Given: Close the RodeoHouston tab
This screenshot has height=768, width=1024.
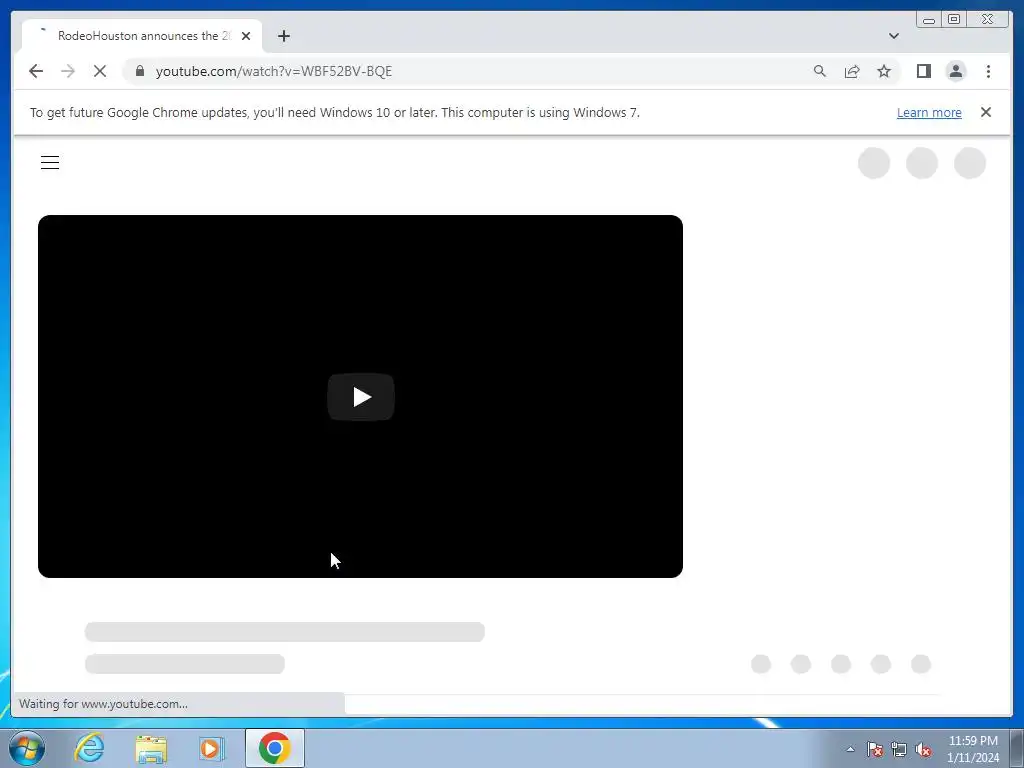Looking at the screenshot, I should coord(246,36).
